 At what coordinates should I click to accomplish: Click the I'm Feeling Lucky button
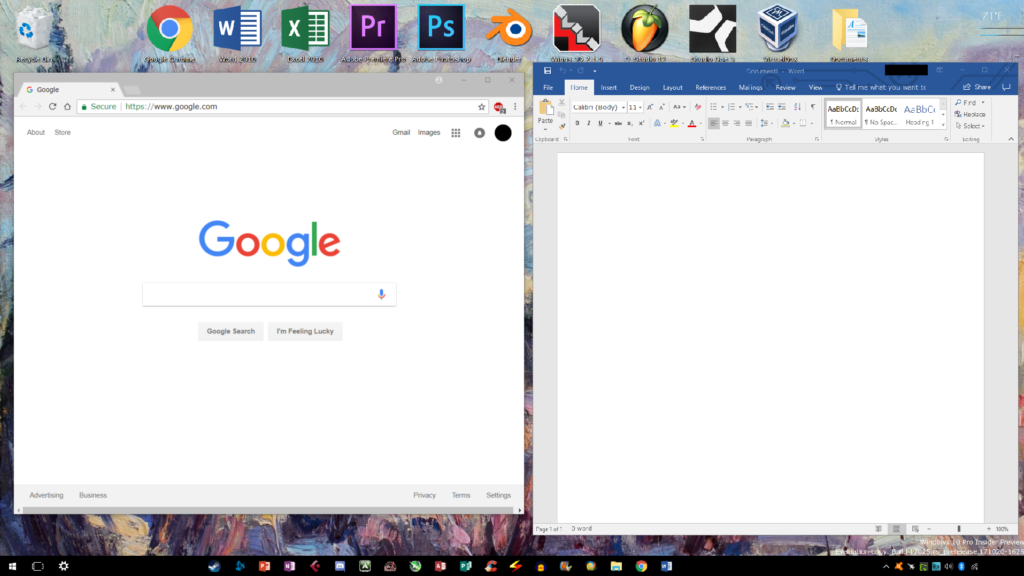(x=305, y=331)
